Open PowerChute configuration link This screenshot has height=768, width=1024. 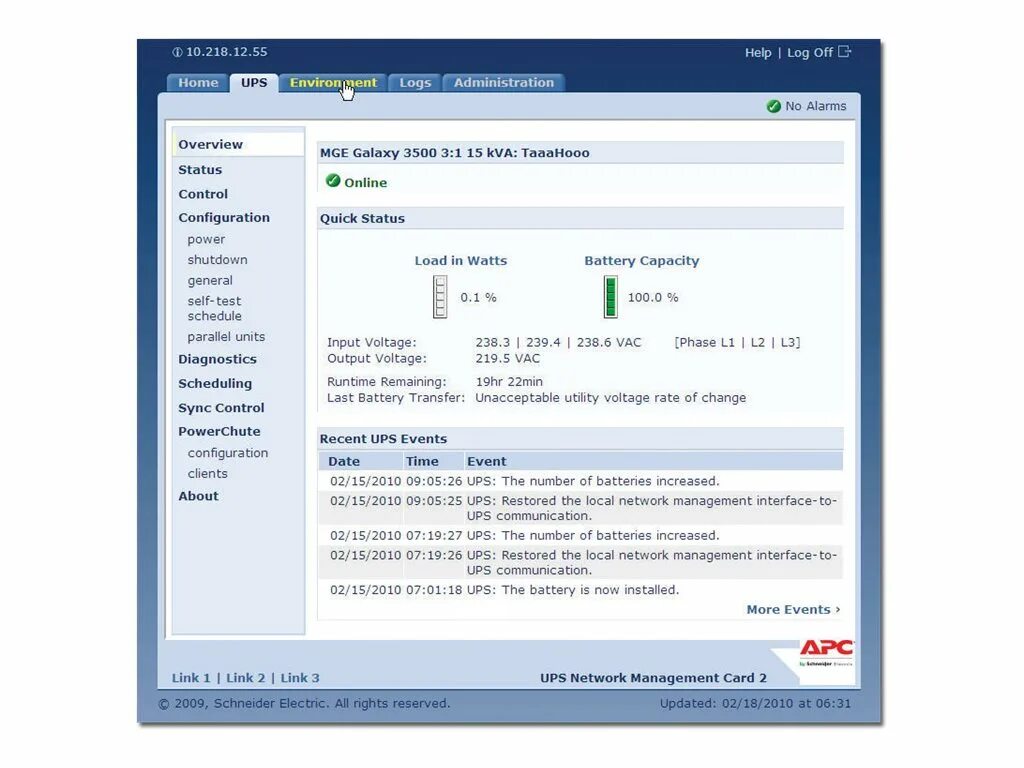click(x=228, y=453)
